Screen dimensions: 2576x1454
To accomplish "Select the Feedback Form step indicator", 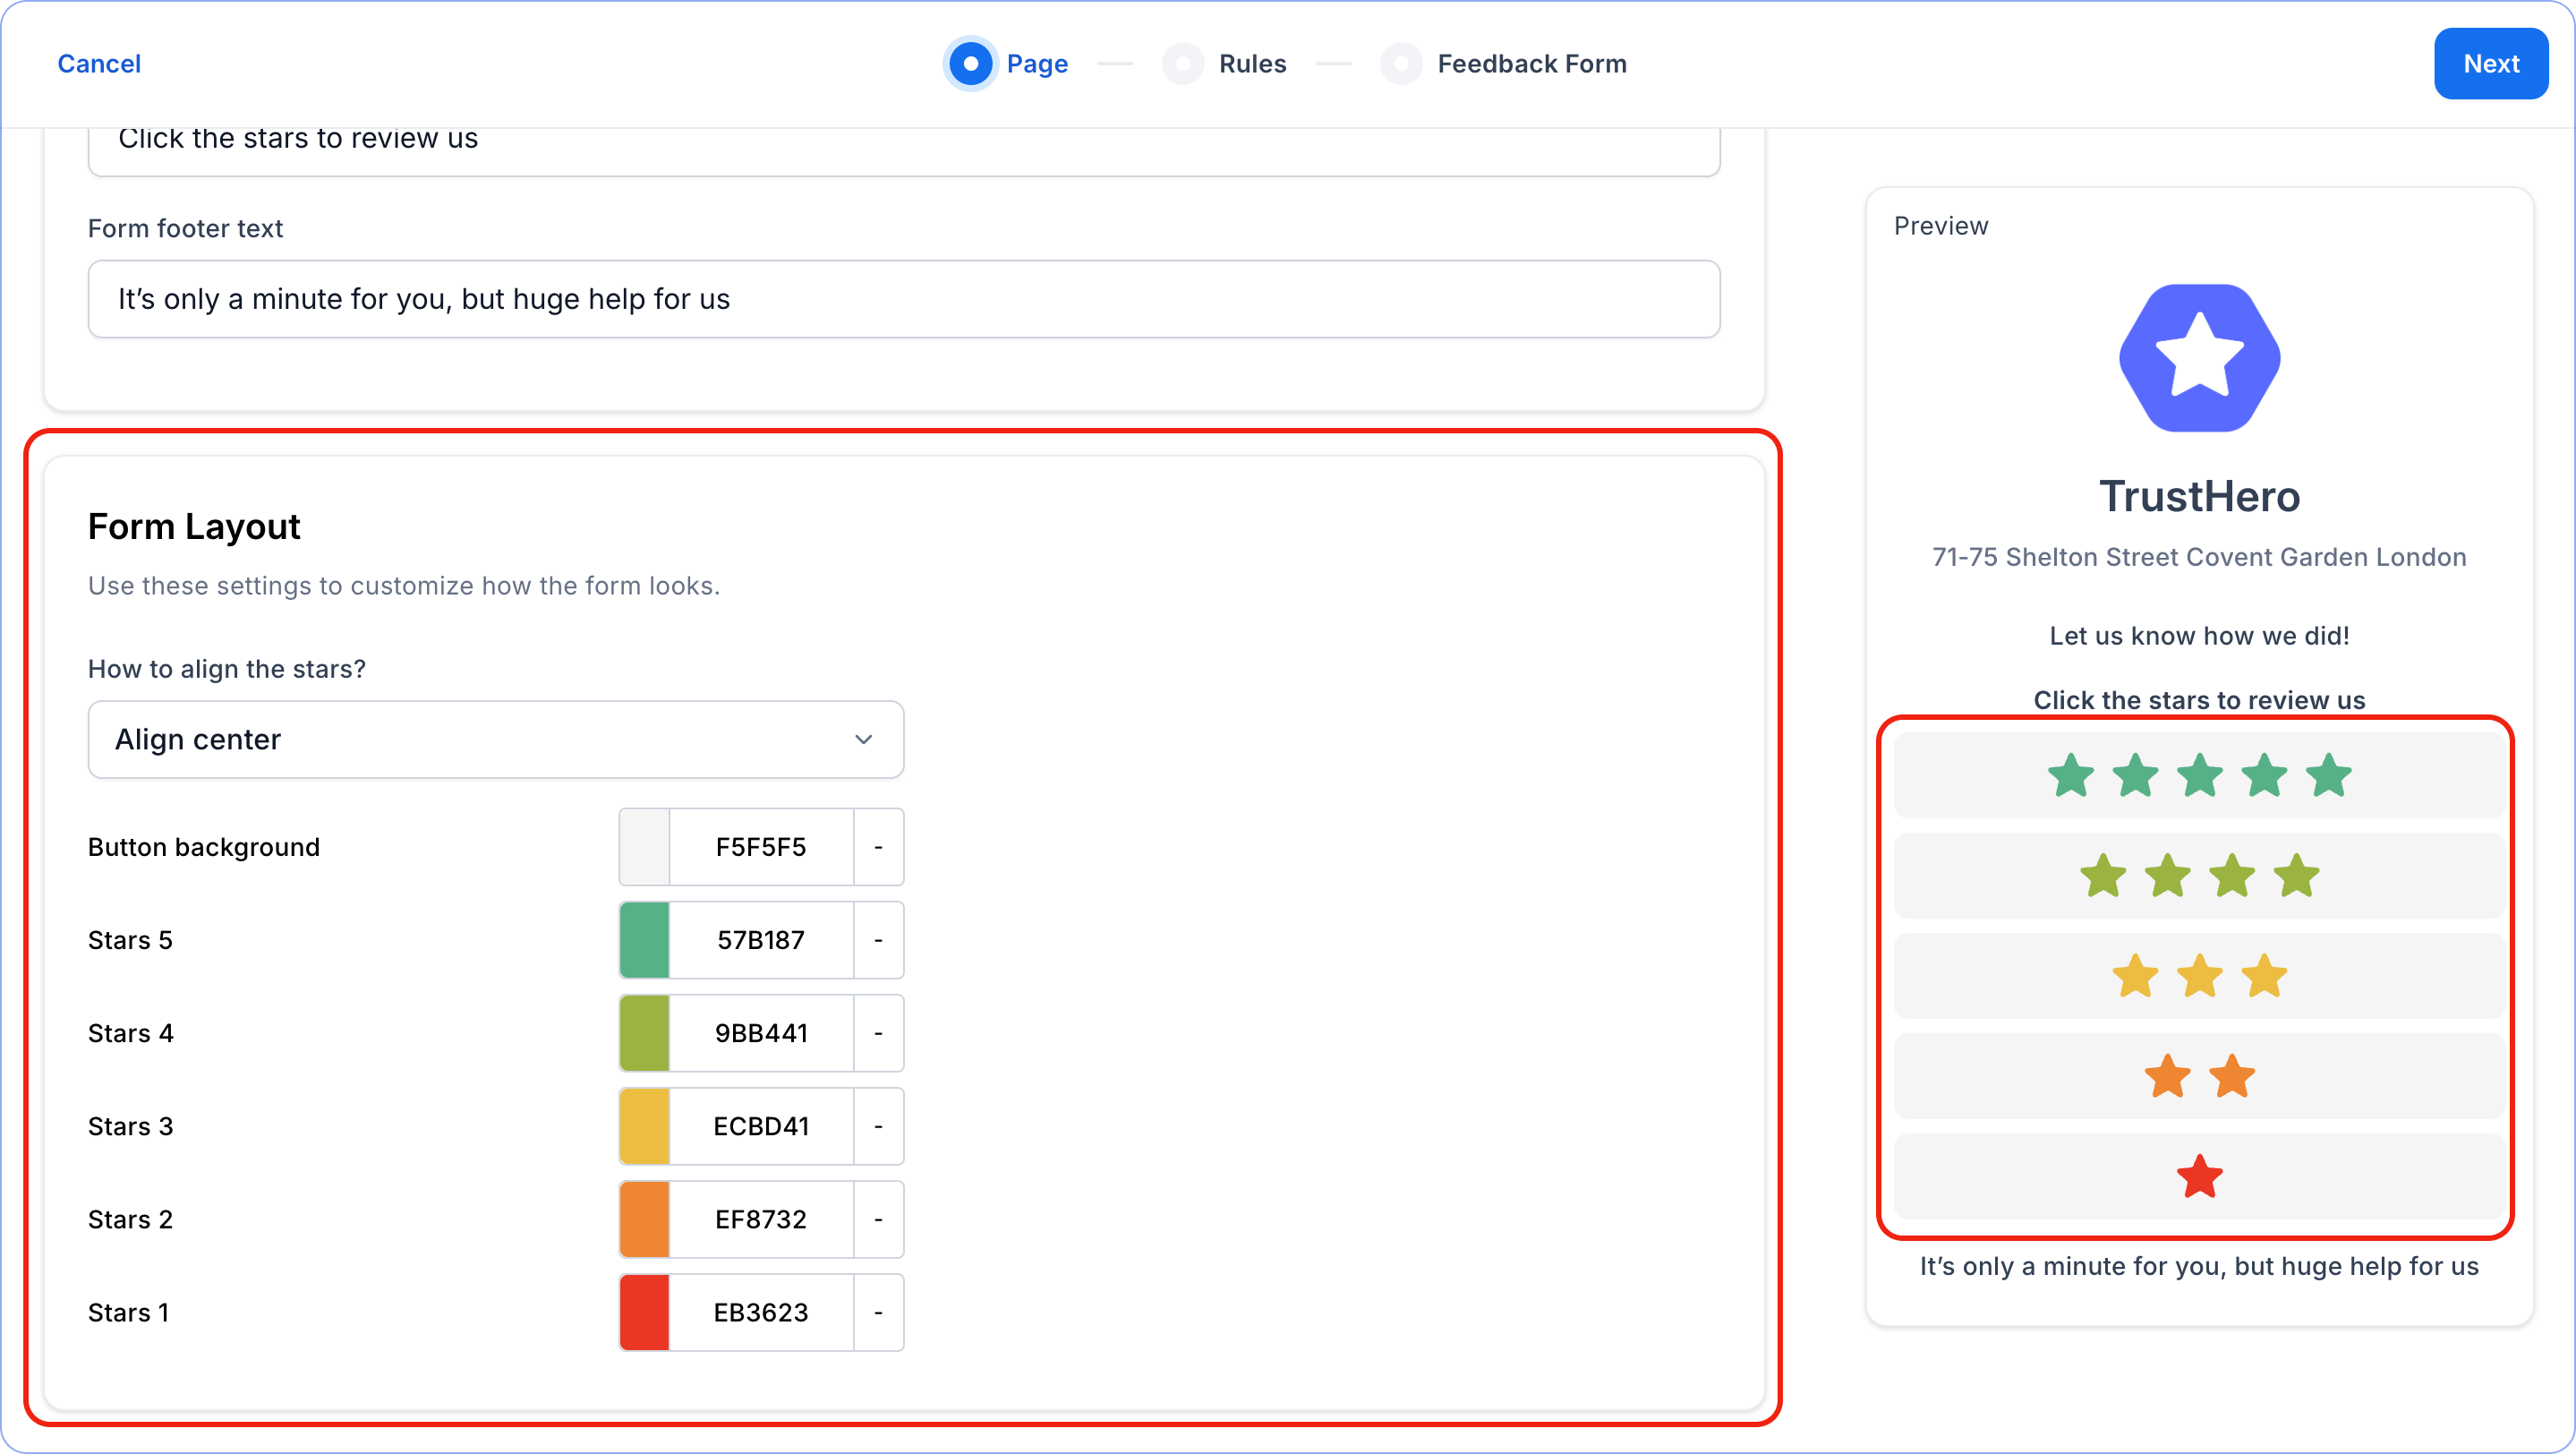I will (1401, 64).
